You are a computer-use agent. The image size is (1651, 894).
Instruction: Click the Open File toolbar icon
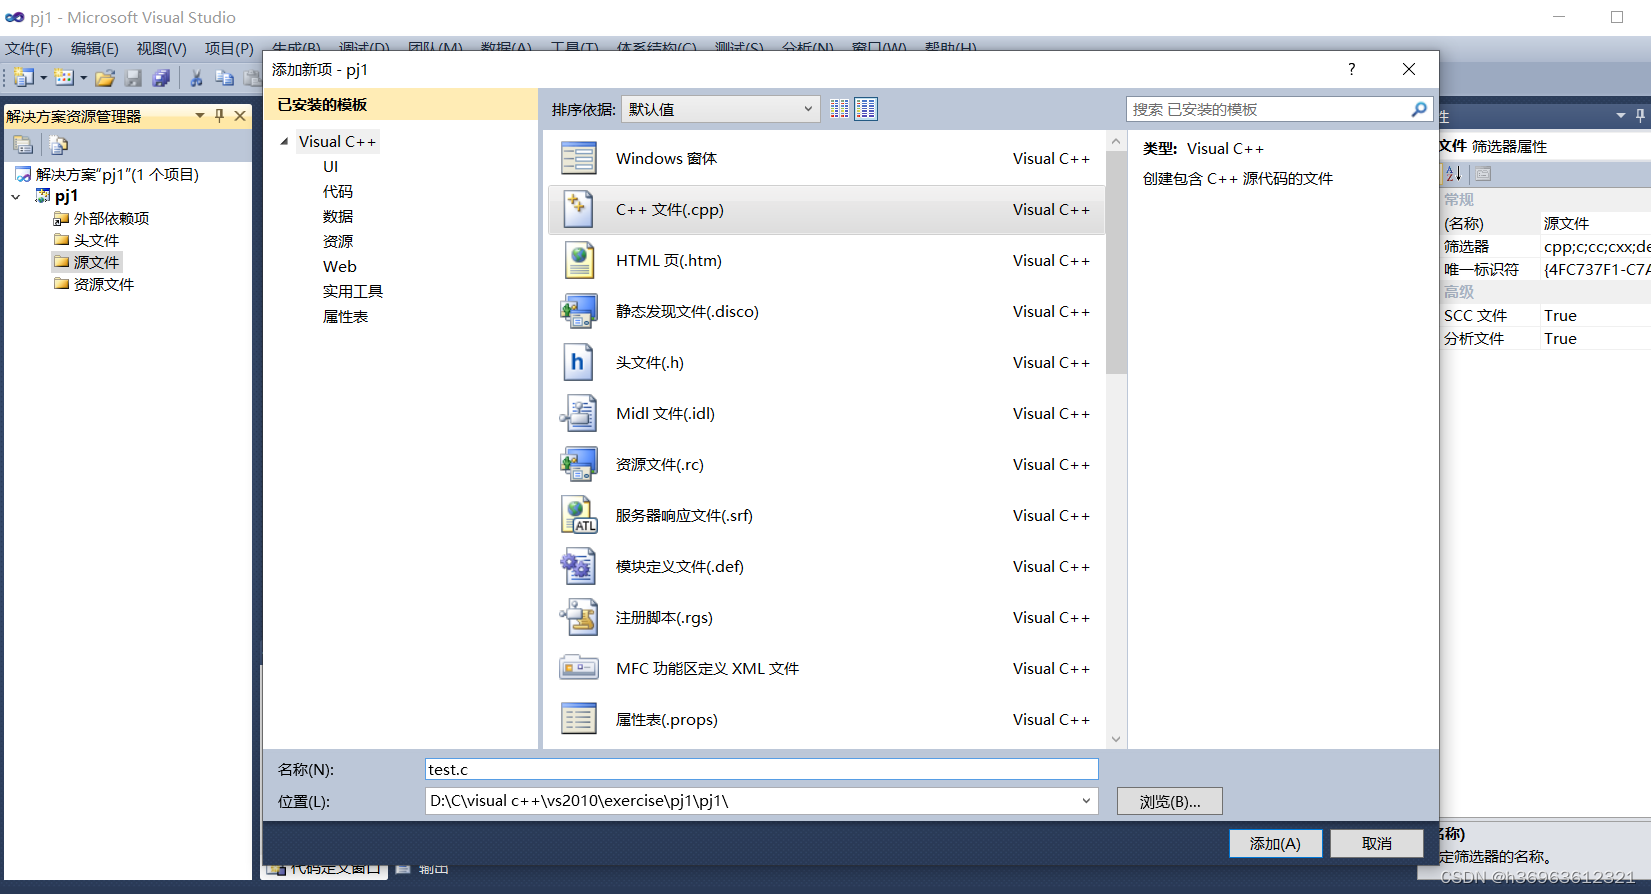tap(105, 78)
